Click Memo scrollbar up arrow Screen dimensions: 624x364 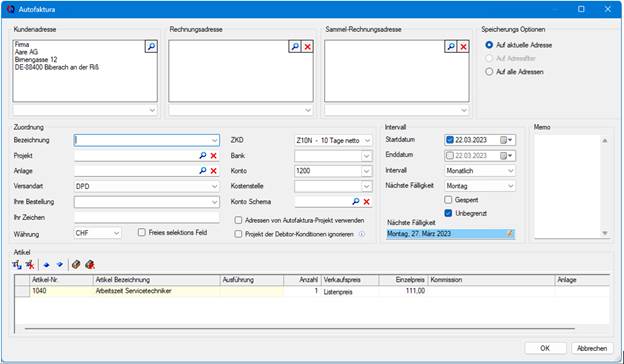coord(604,140)
